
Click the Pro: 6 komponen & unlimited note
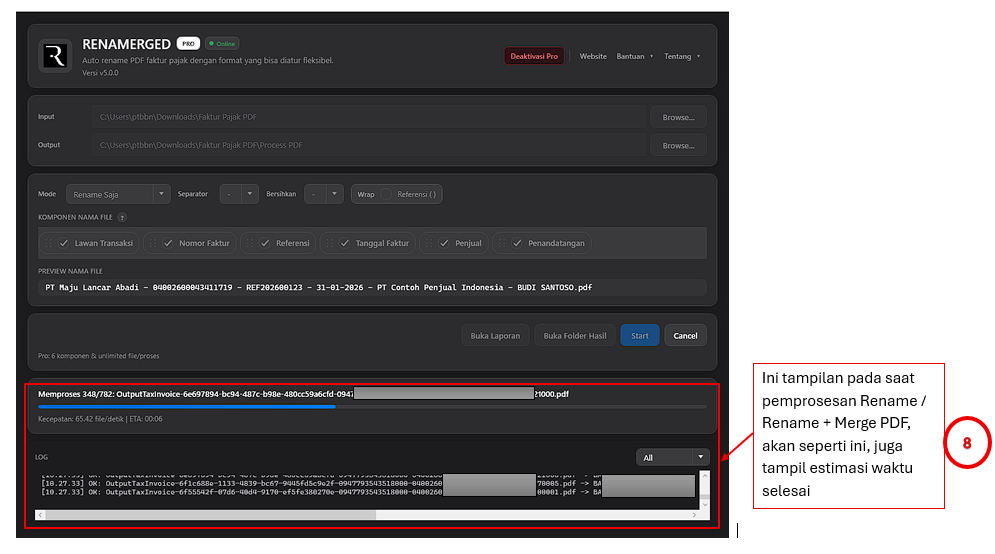pos(98,356)
